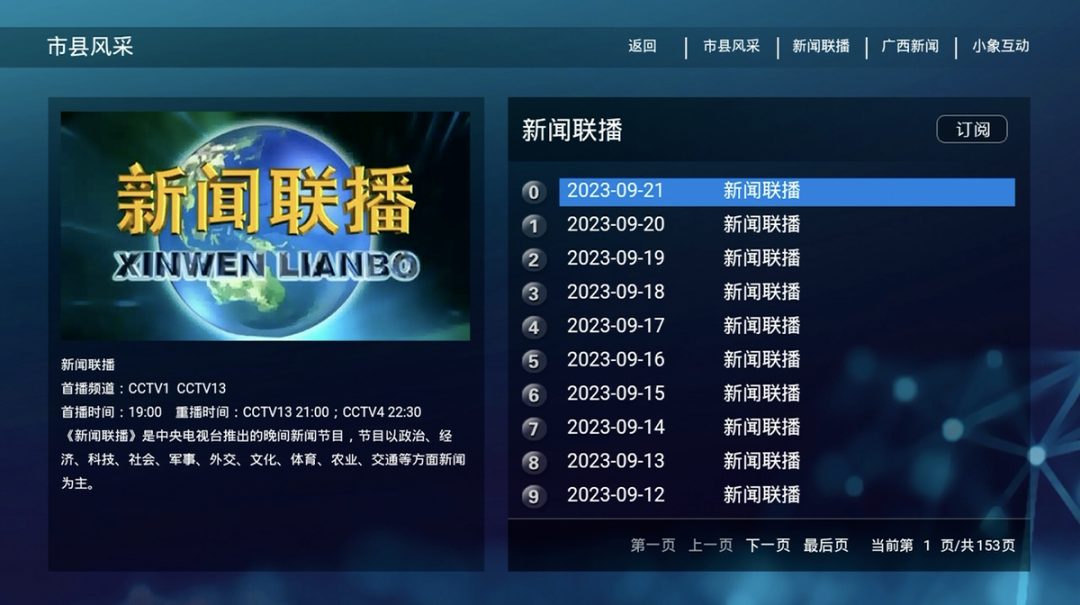Play the 2023-09-21 新闻联播 episode
Image resolution: width=1080 pixels, height=605 pixels.
click(786, 191)
